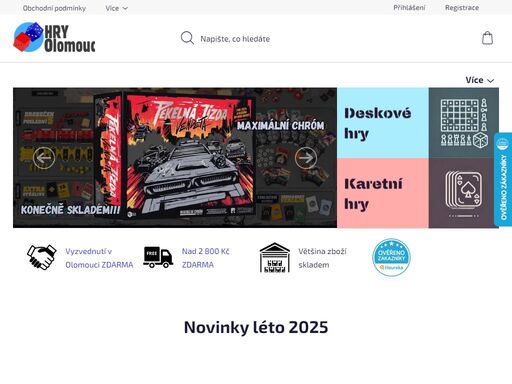Go to previous slide with left arrow
Viewport: 512px width, 384px height.
pyautogui.click(x=44, y=158)
